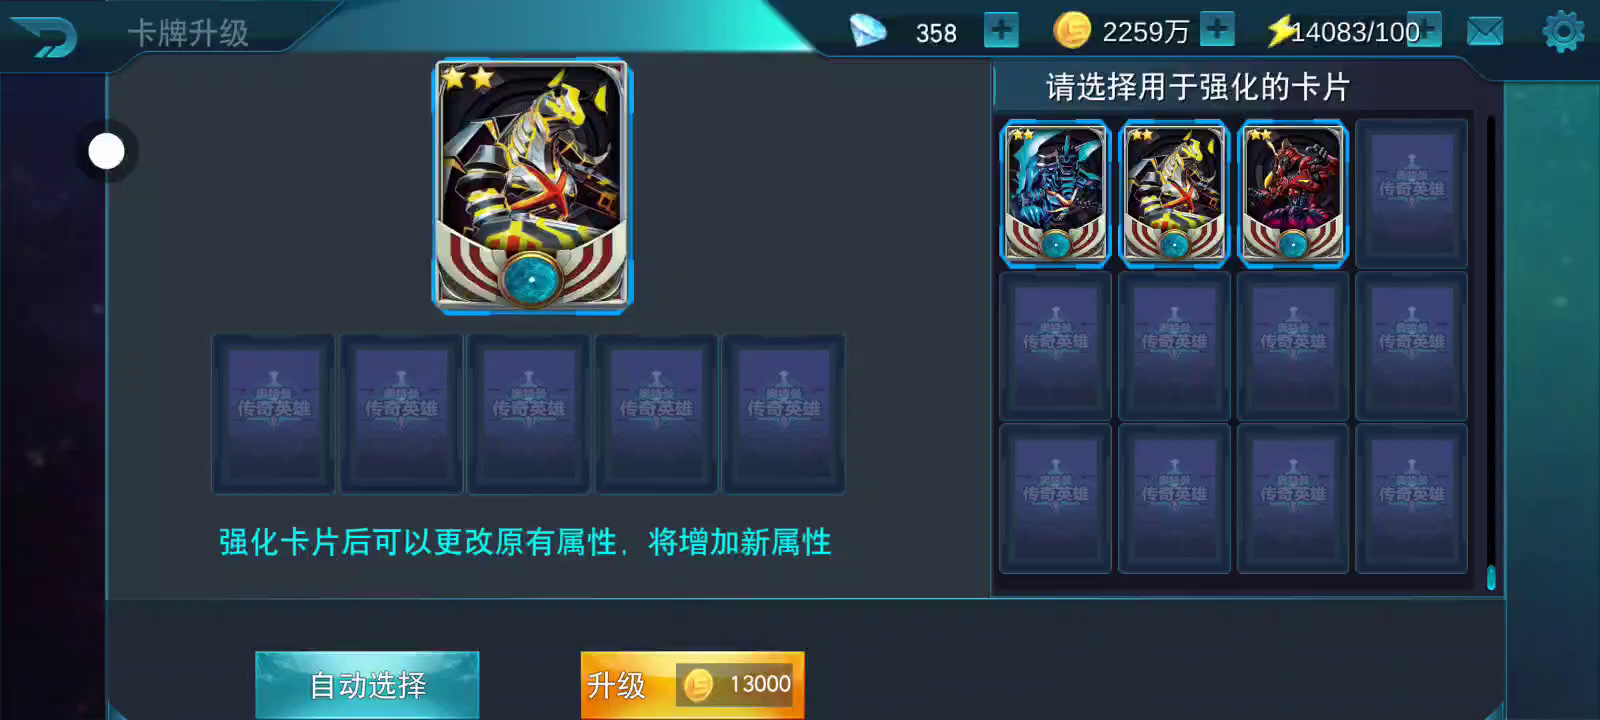The image size is (1600, 720).
Task: Click the 卡牌升级 title tab
Action: pos(188,33)
